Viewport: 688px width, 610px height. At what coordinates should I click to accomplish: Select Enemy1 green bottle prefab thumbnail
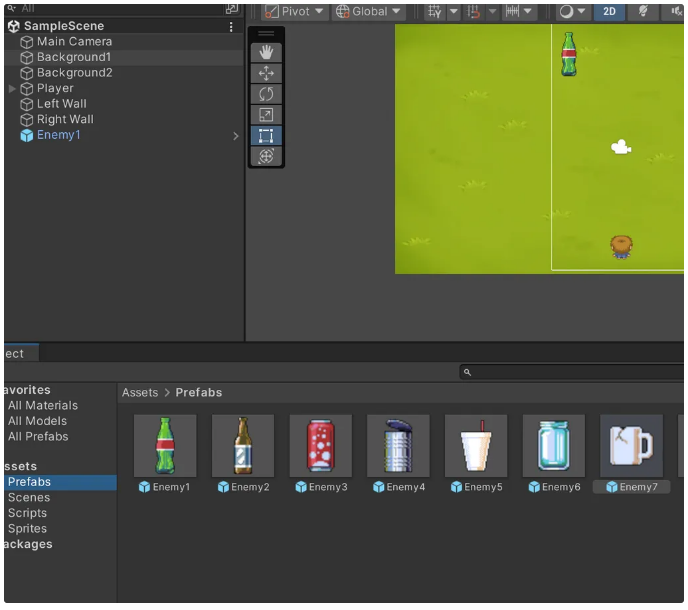165,446
